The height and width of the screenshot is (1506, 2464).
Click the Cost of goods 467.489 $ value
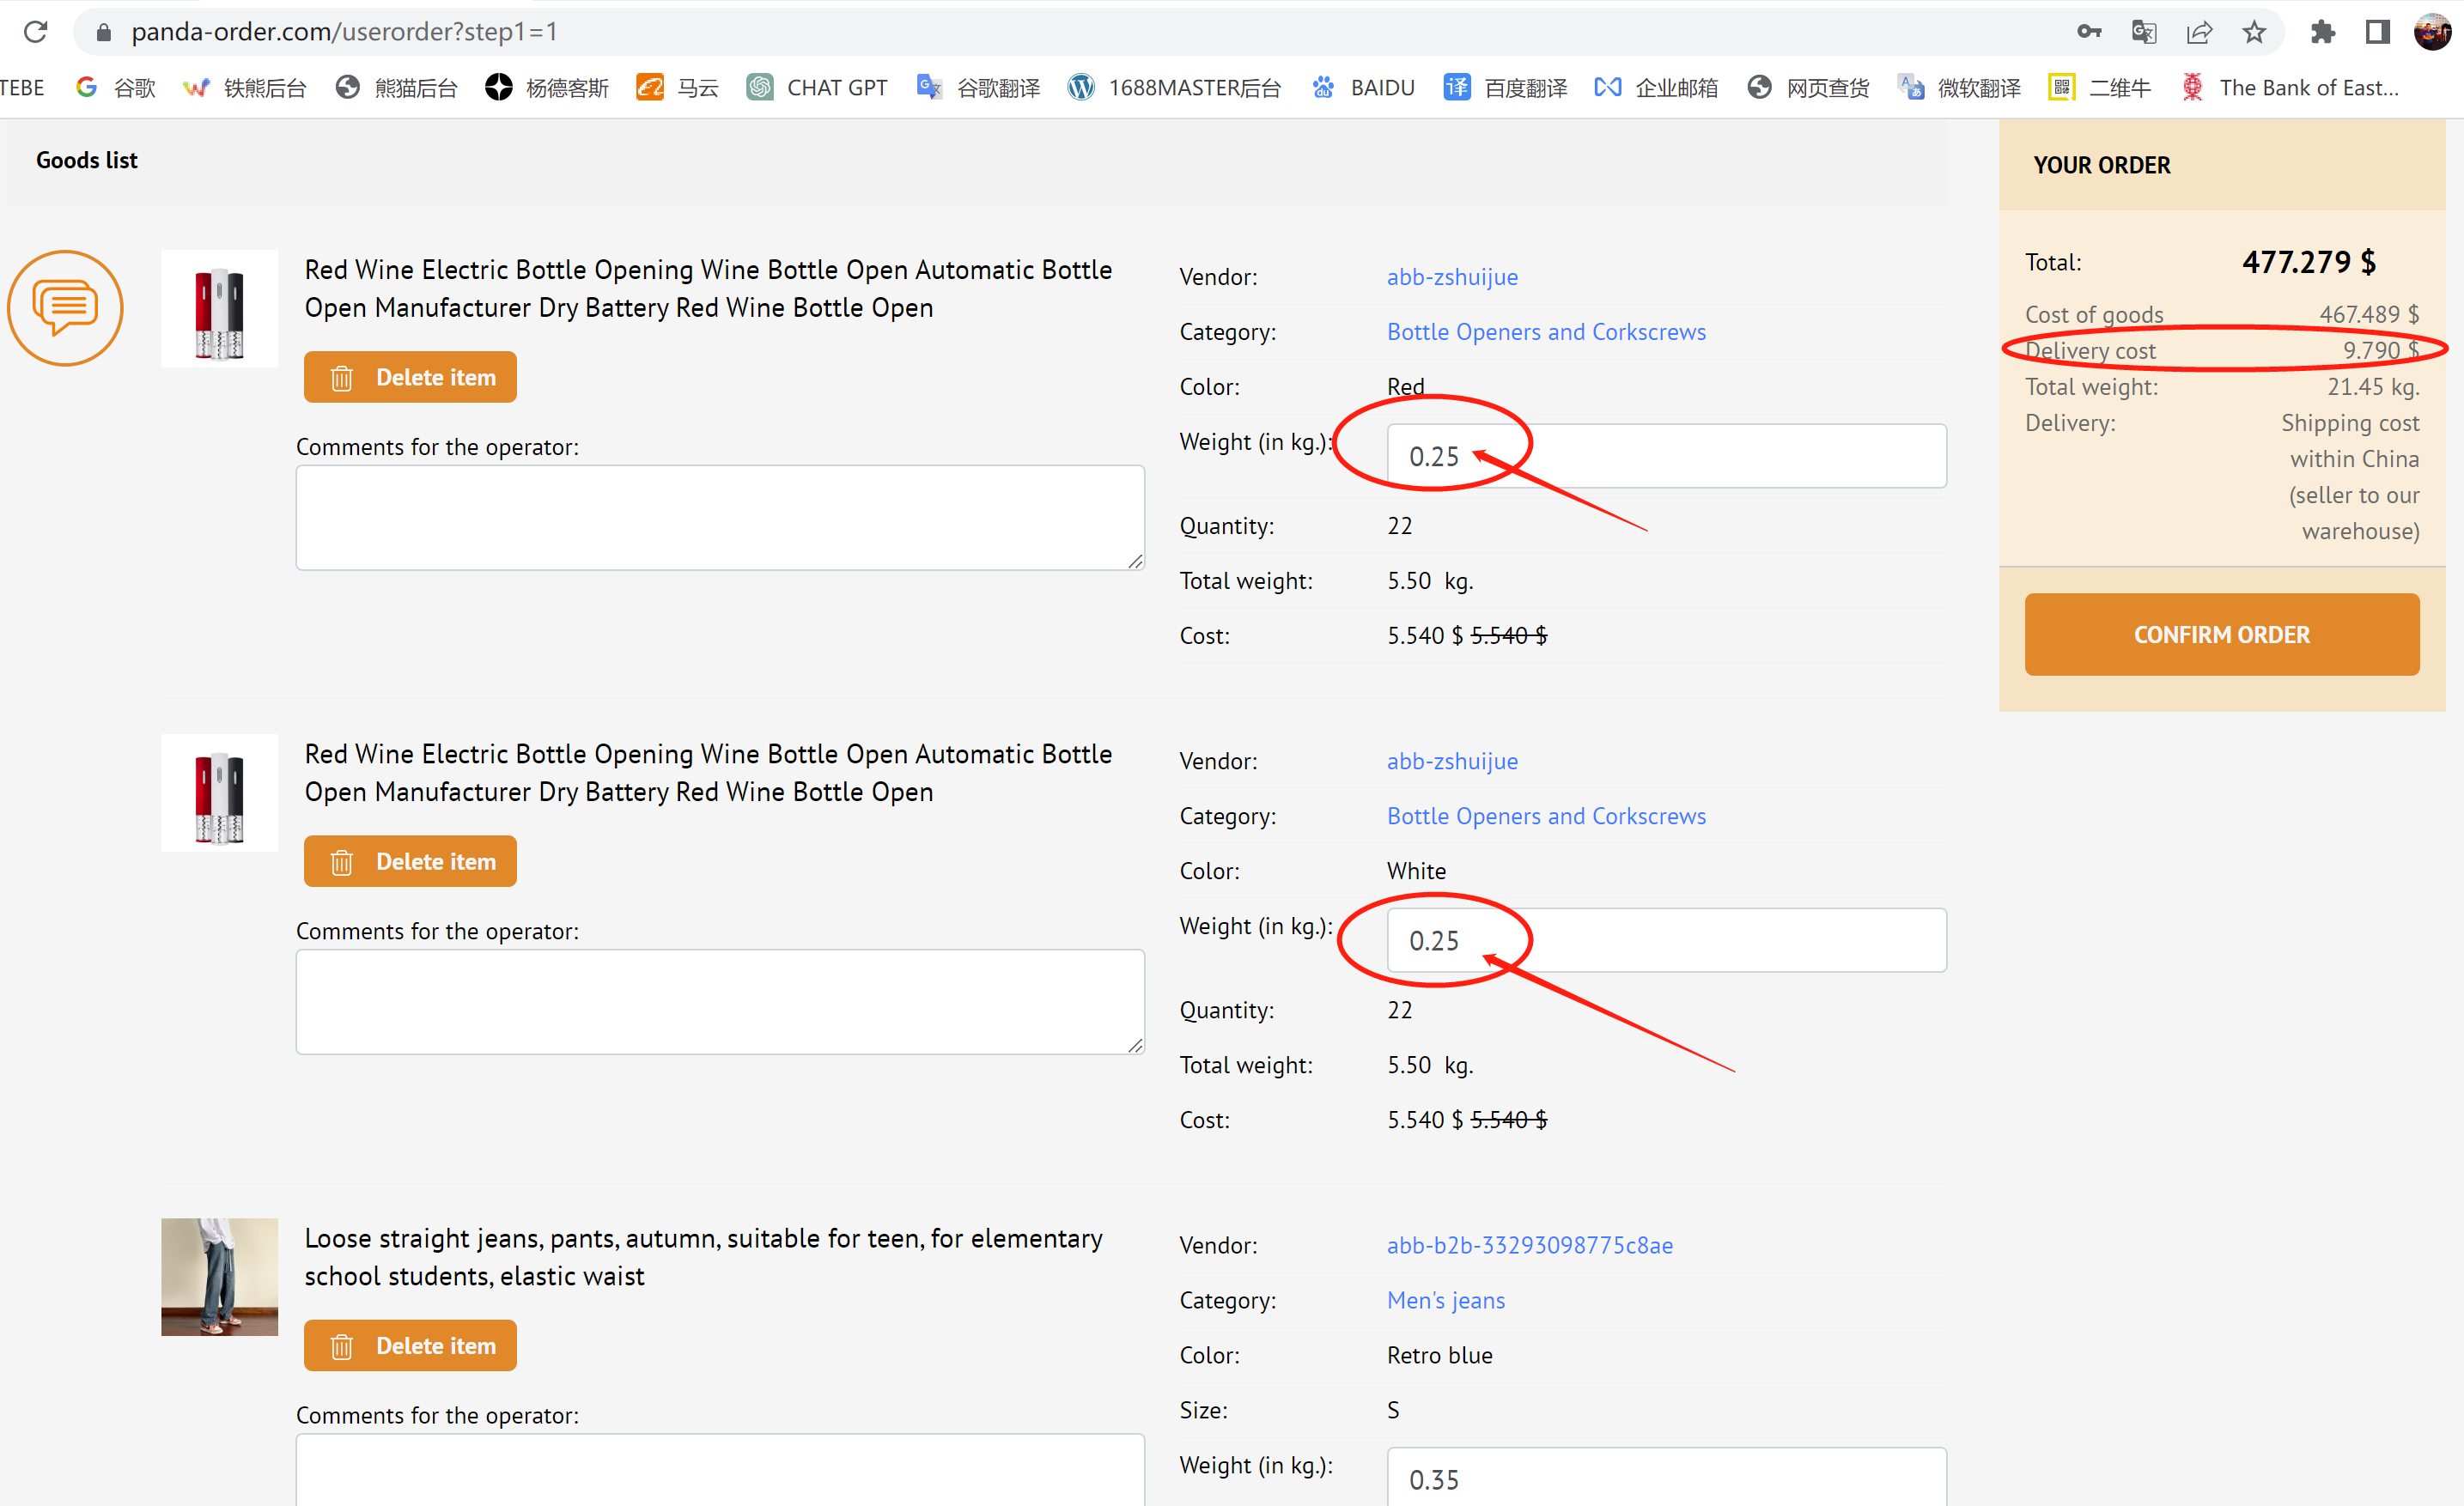tap(2369, 314)
